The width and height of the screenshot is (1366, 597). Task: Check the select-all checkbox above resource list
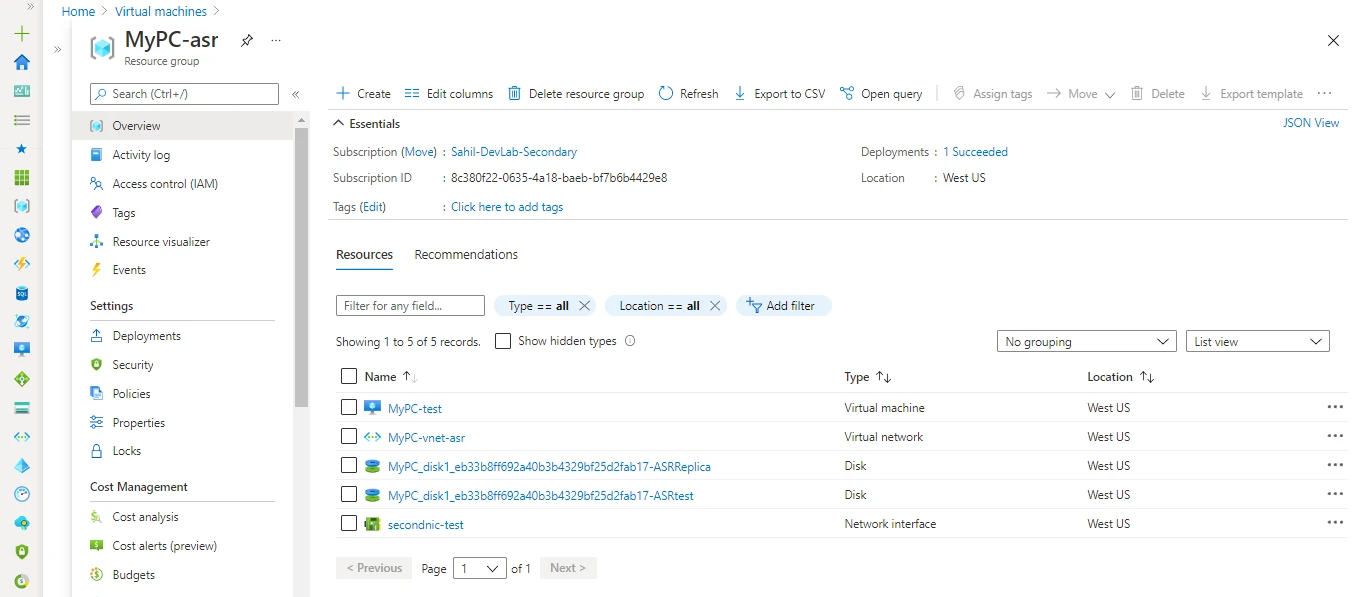pos(349,377)
